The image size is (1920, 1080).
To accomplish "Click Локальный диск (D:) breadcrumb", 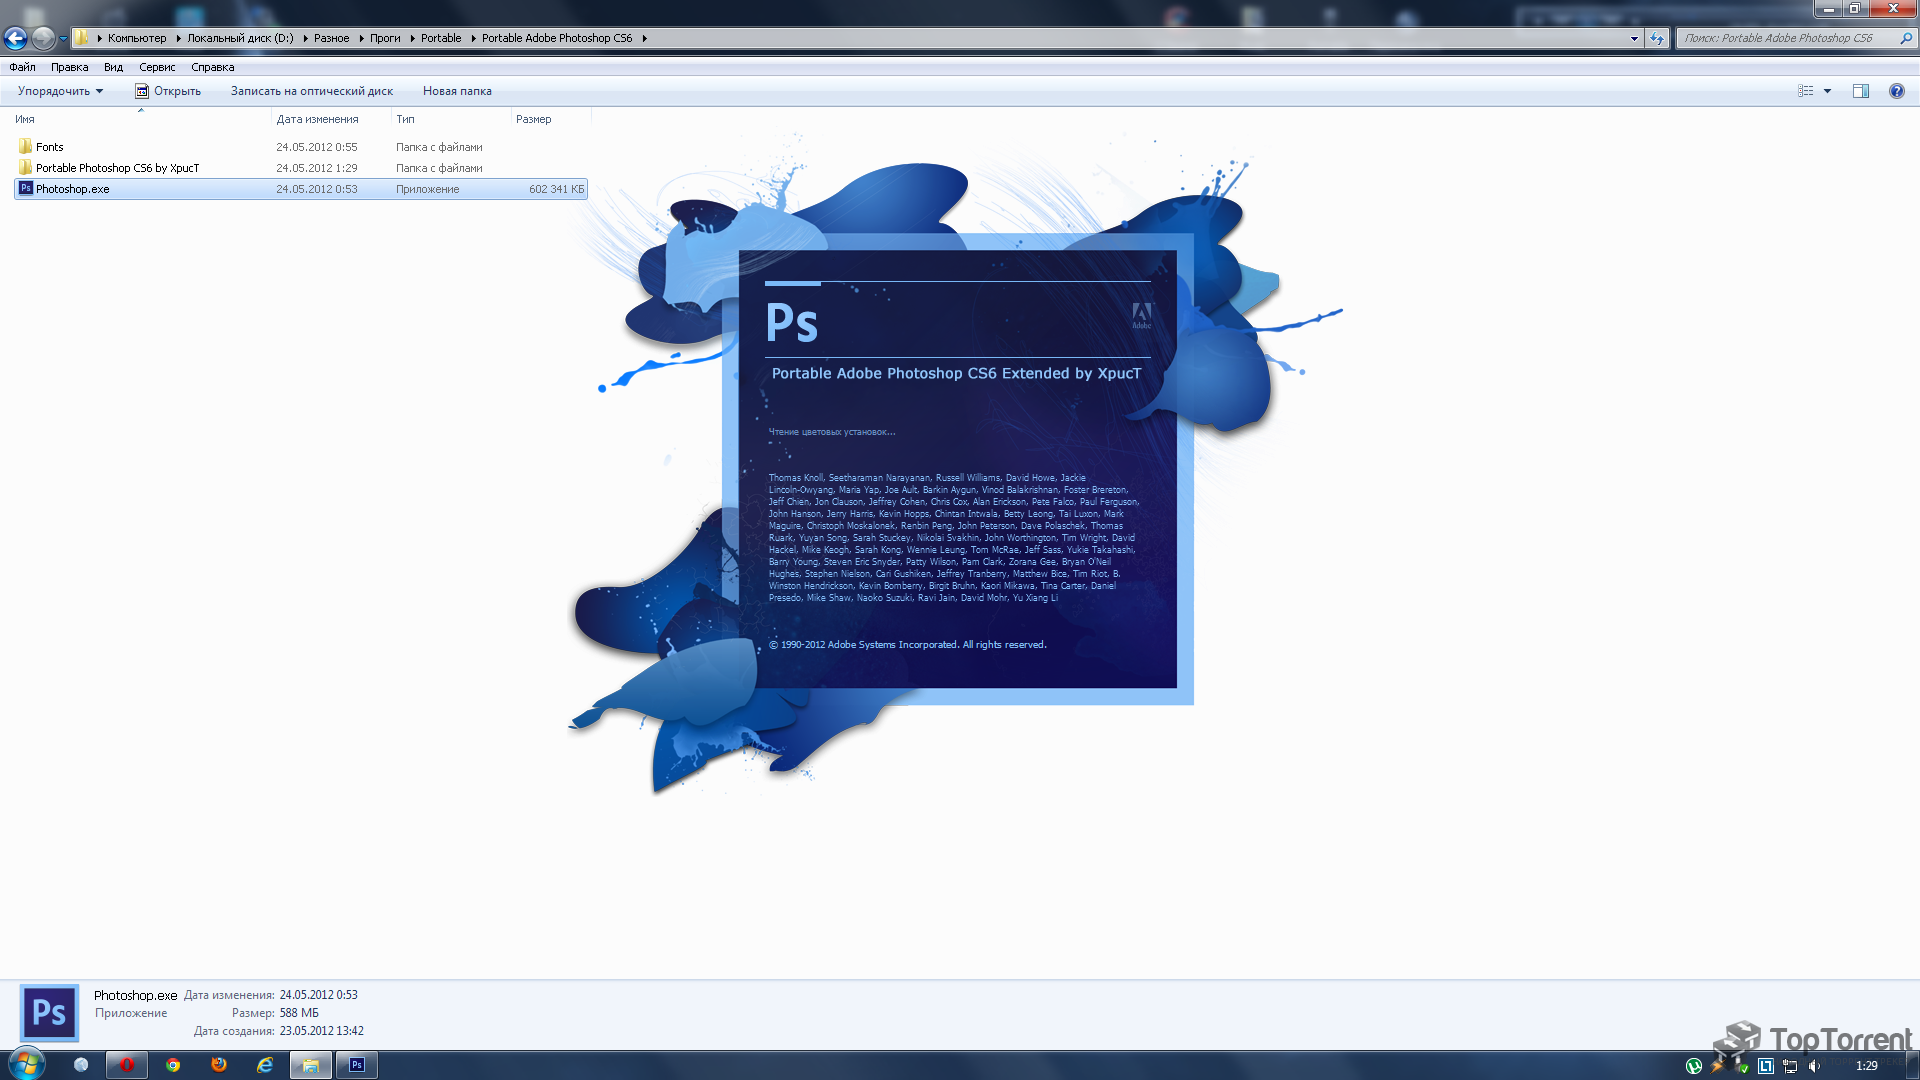I will (240, 38).
